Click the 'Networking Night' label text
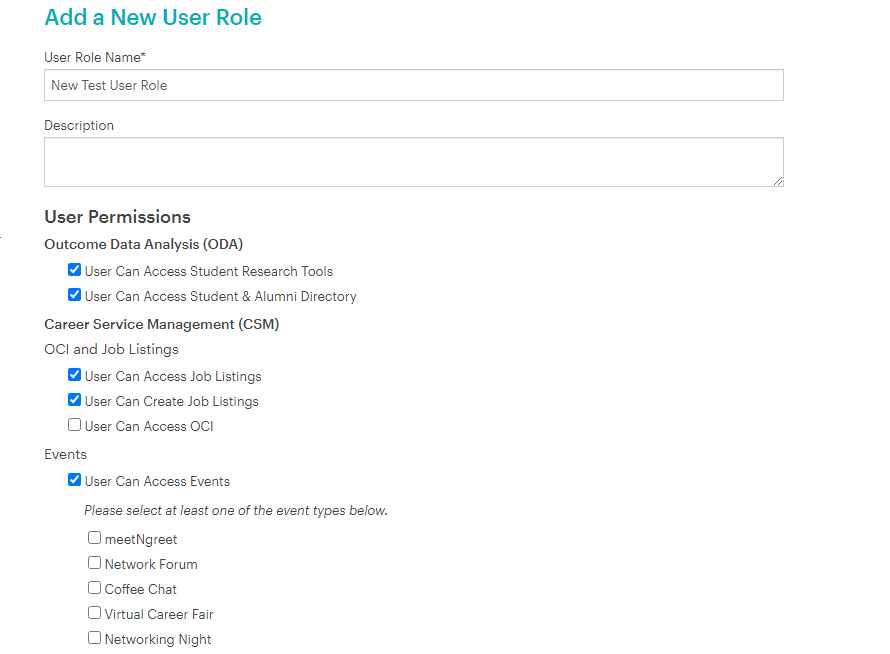Viewport: 890px width, 654px height. pyautogui.click(x=158, y=639)
